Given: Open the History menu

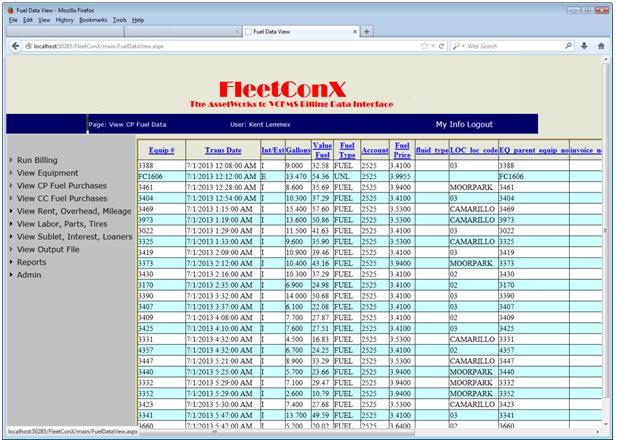Looking at the screenshot, I should 65,20.
